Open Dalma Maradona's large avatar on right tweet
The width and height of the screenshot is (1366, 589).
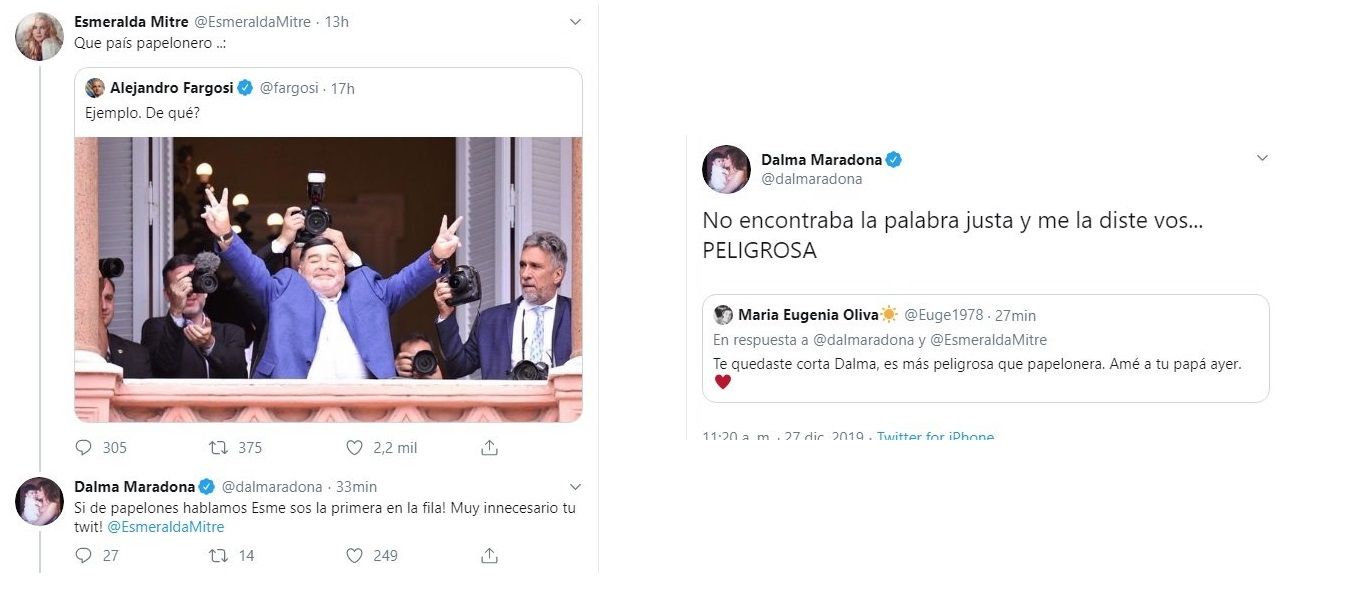pyautogui.click(x=727, y=169)
